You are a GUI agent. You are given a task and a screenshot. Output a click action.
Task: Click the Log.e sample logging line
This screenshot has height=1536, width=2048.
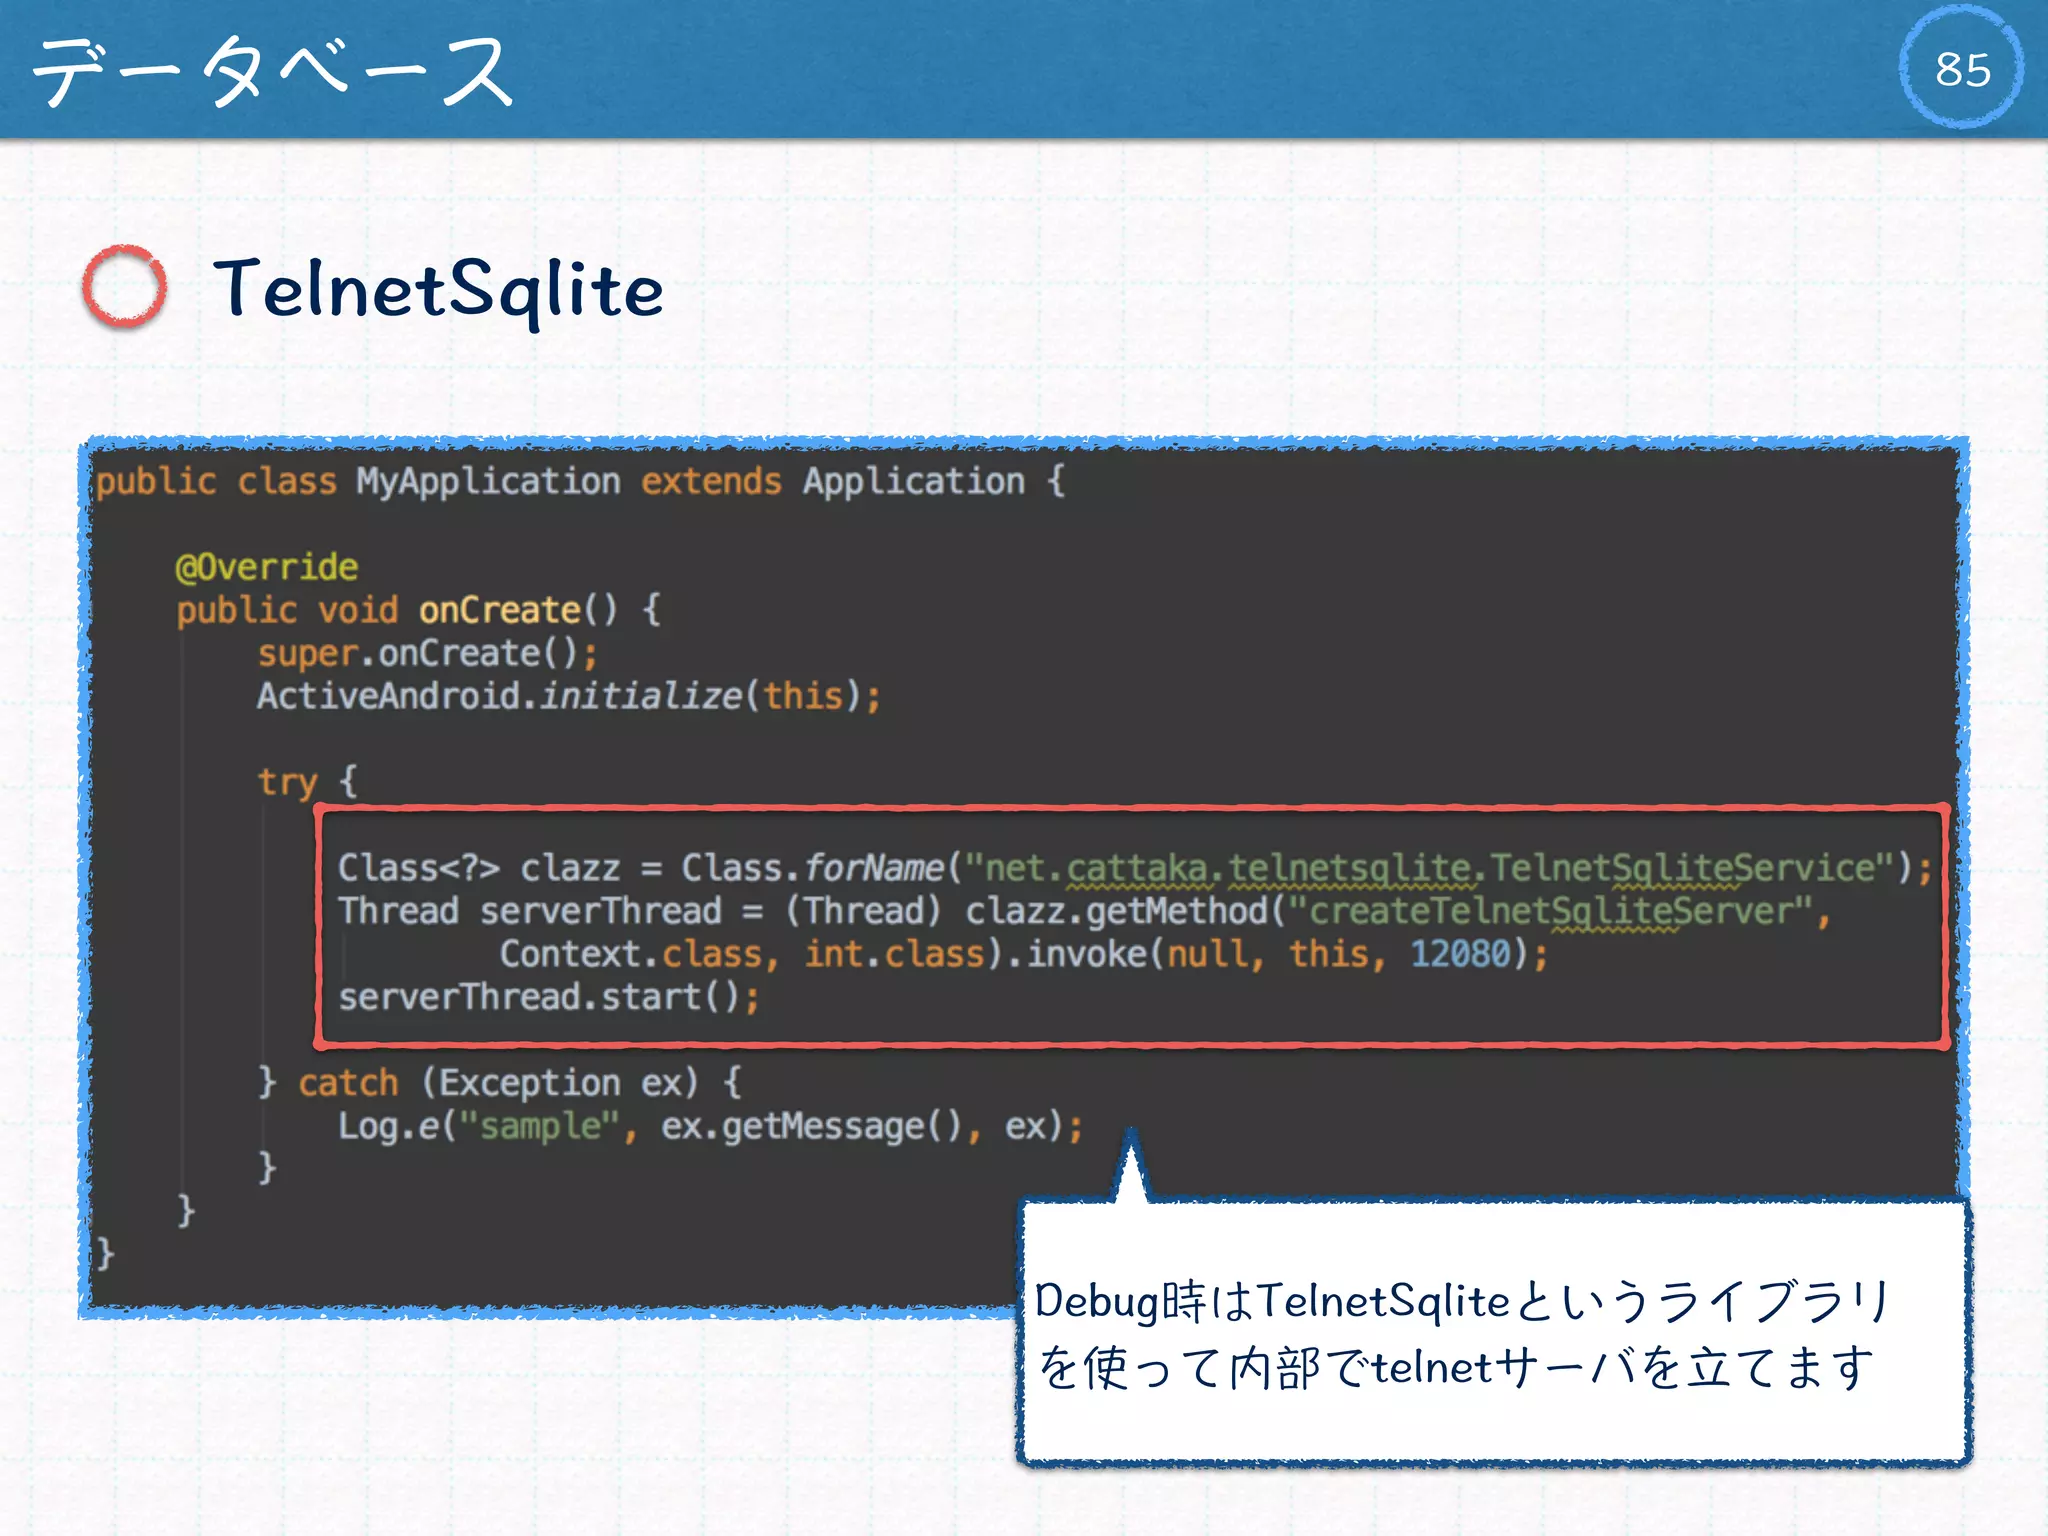point(710,1126)
